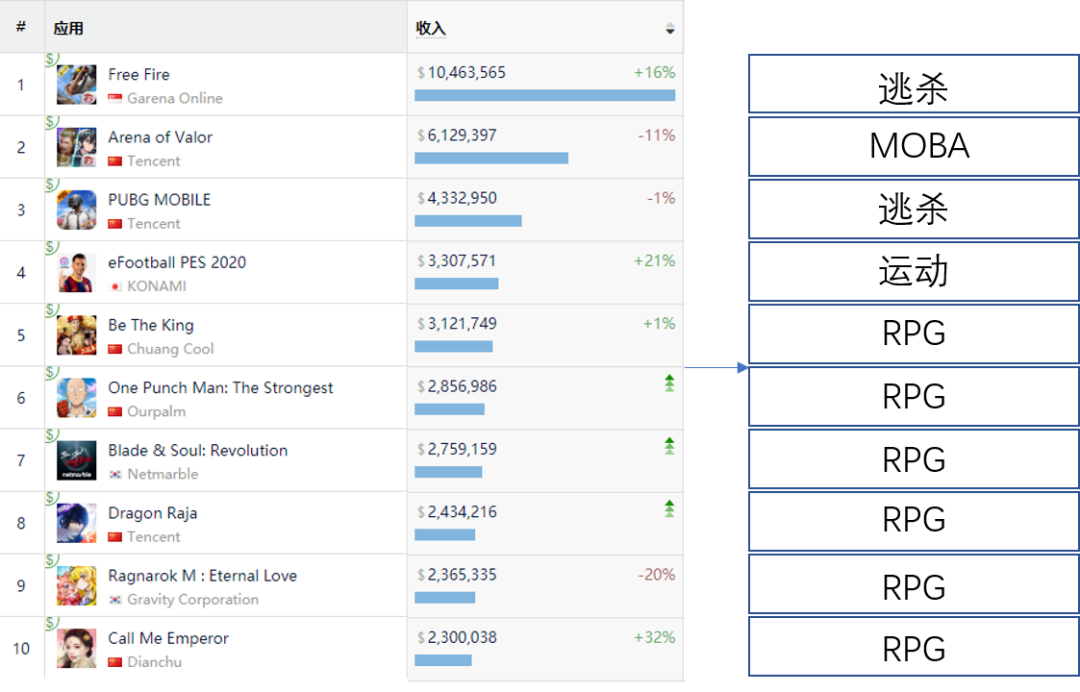The image size is (1080, 692).
Task: Open the Ragnarok M app icon
Action: point(76,586)
